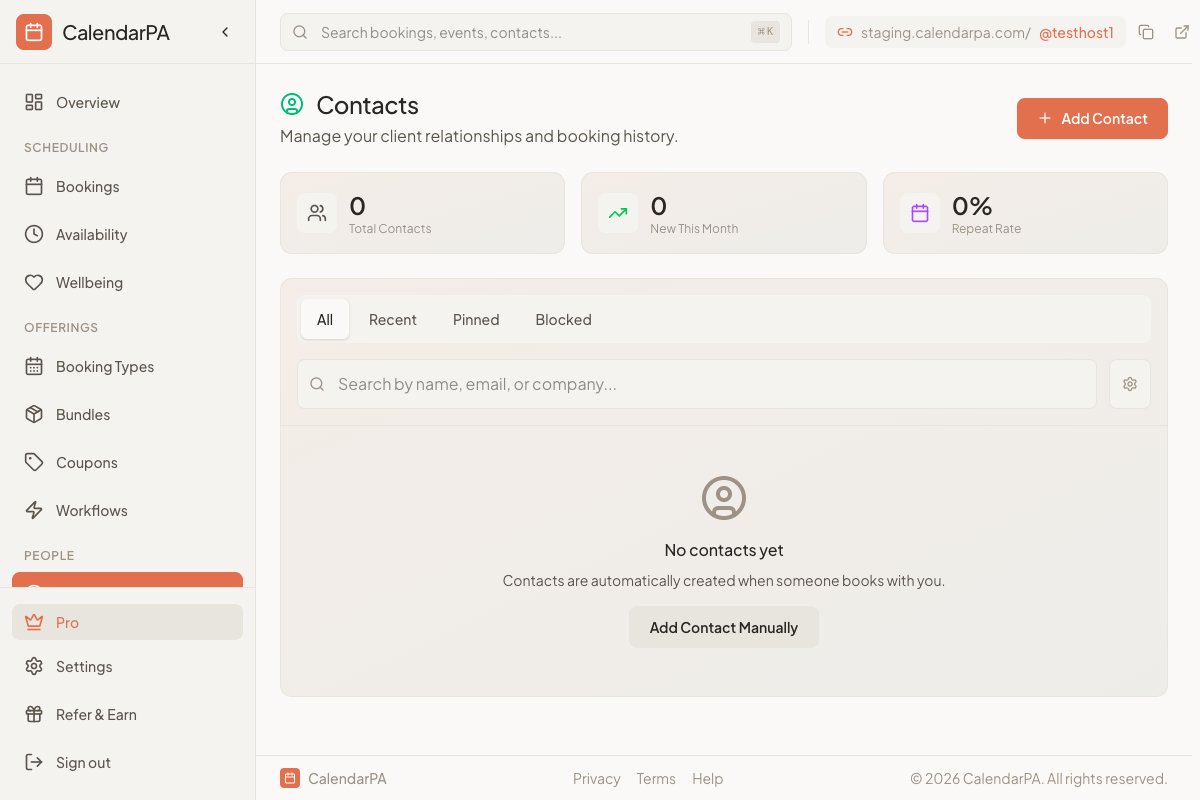
Task: Click Add Contact Manually
Action: (x=723, y=627)
